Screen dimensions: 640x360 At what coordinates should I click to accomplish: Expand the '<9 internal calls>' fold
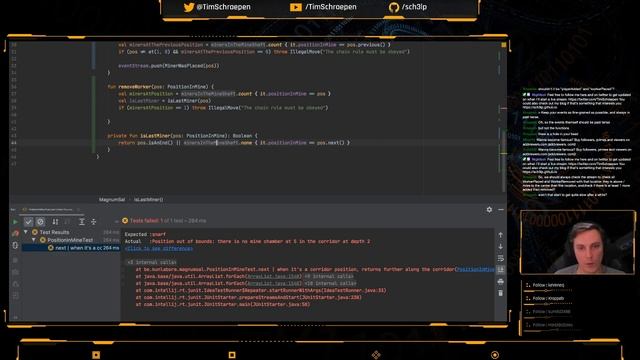329,276
